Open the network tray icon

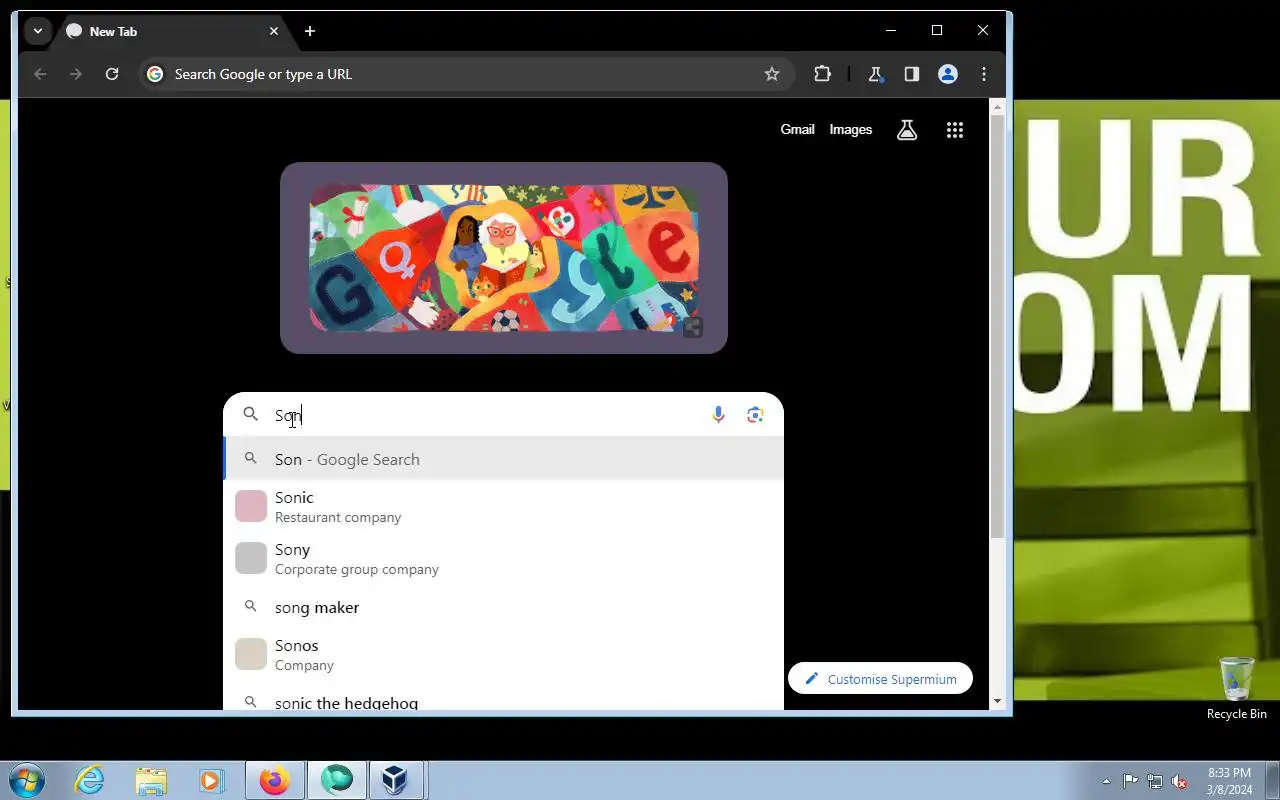tap(1155, 781)
